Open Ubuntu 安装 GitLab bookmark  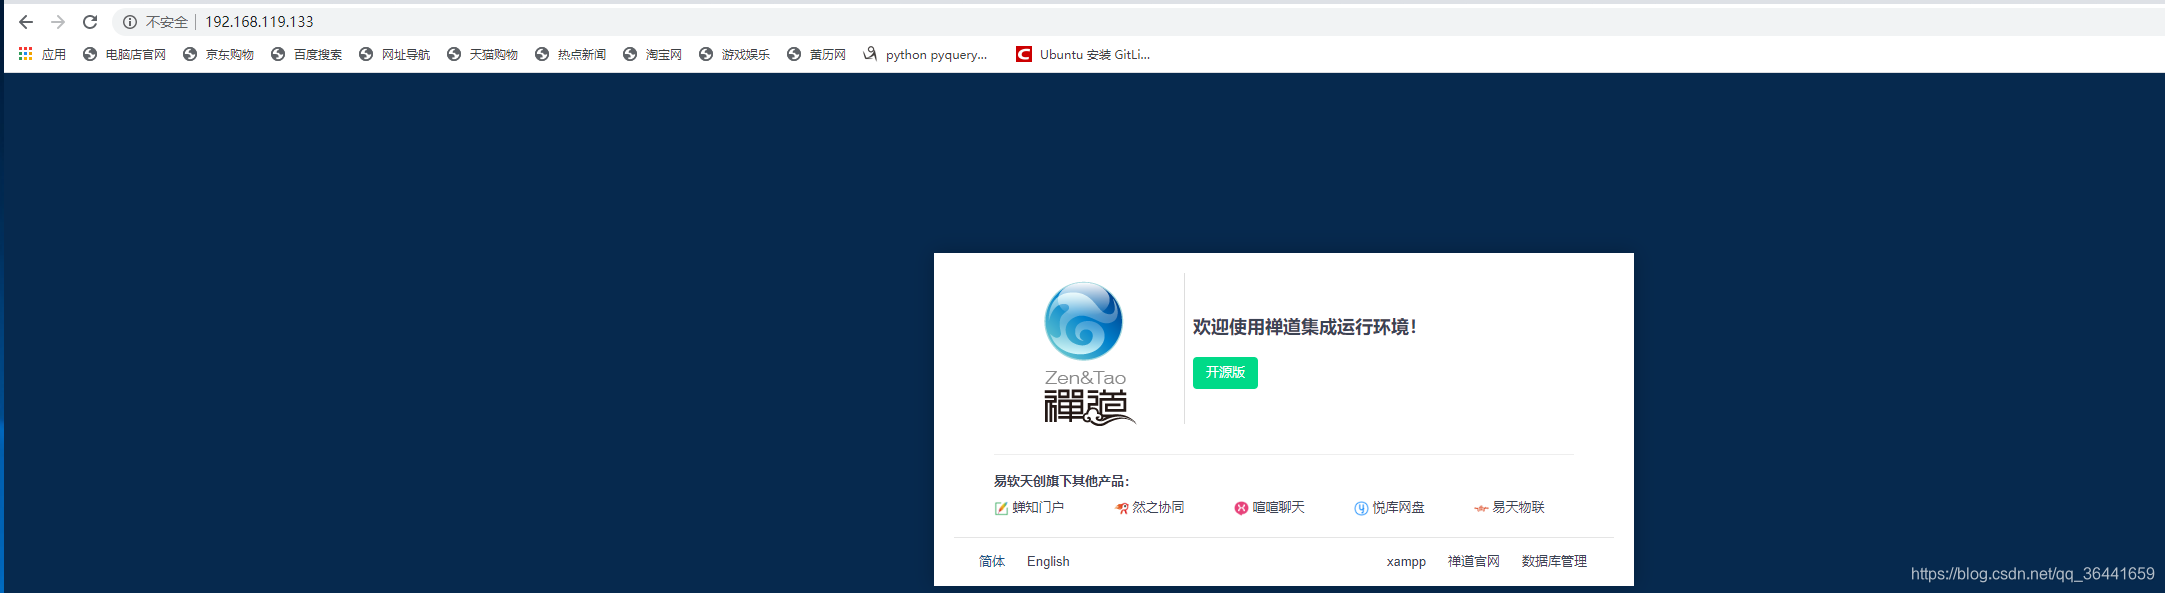pos(1083,54)
